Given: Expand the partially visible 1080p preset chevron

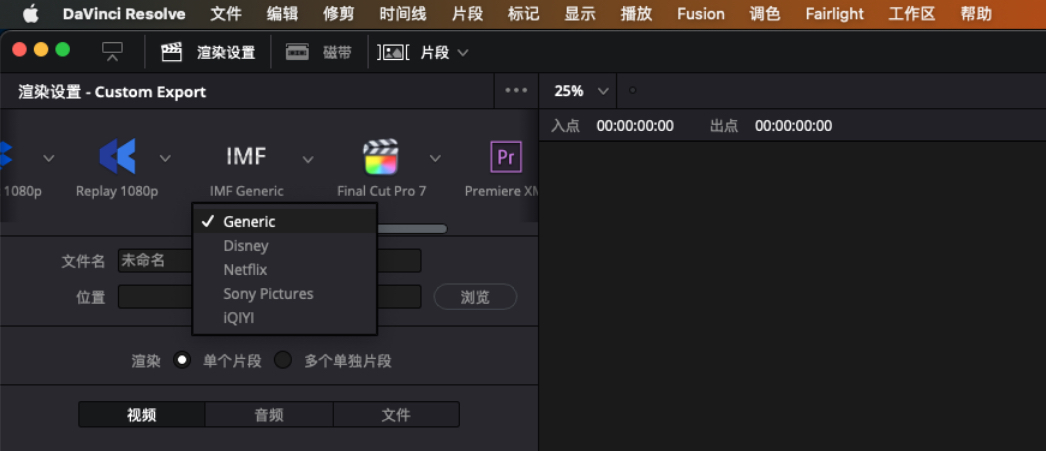Looking at the screenshot, I should pos(49,159).
